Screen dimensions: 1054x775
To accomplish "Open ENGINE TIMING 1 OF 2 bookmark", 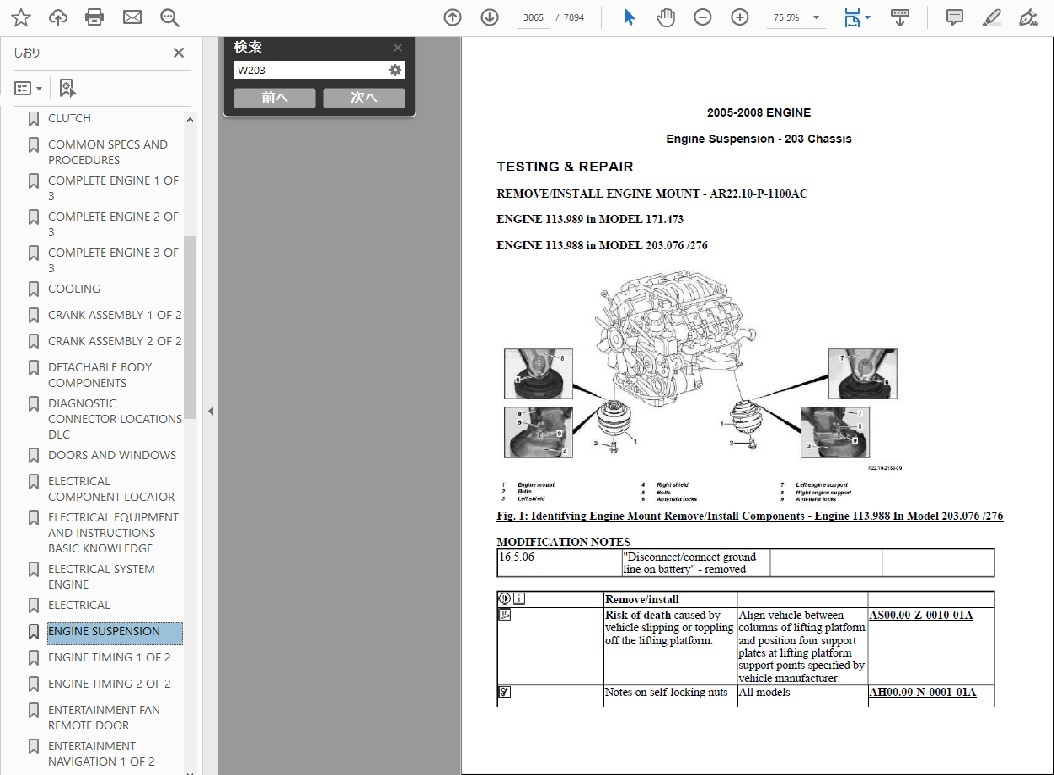I will 110,657.
